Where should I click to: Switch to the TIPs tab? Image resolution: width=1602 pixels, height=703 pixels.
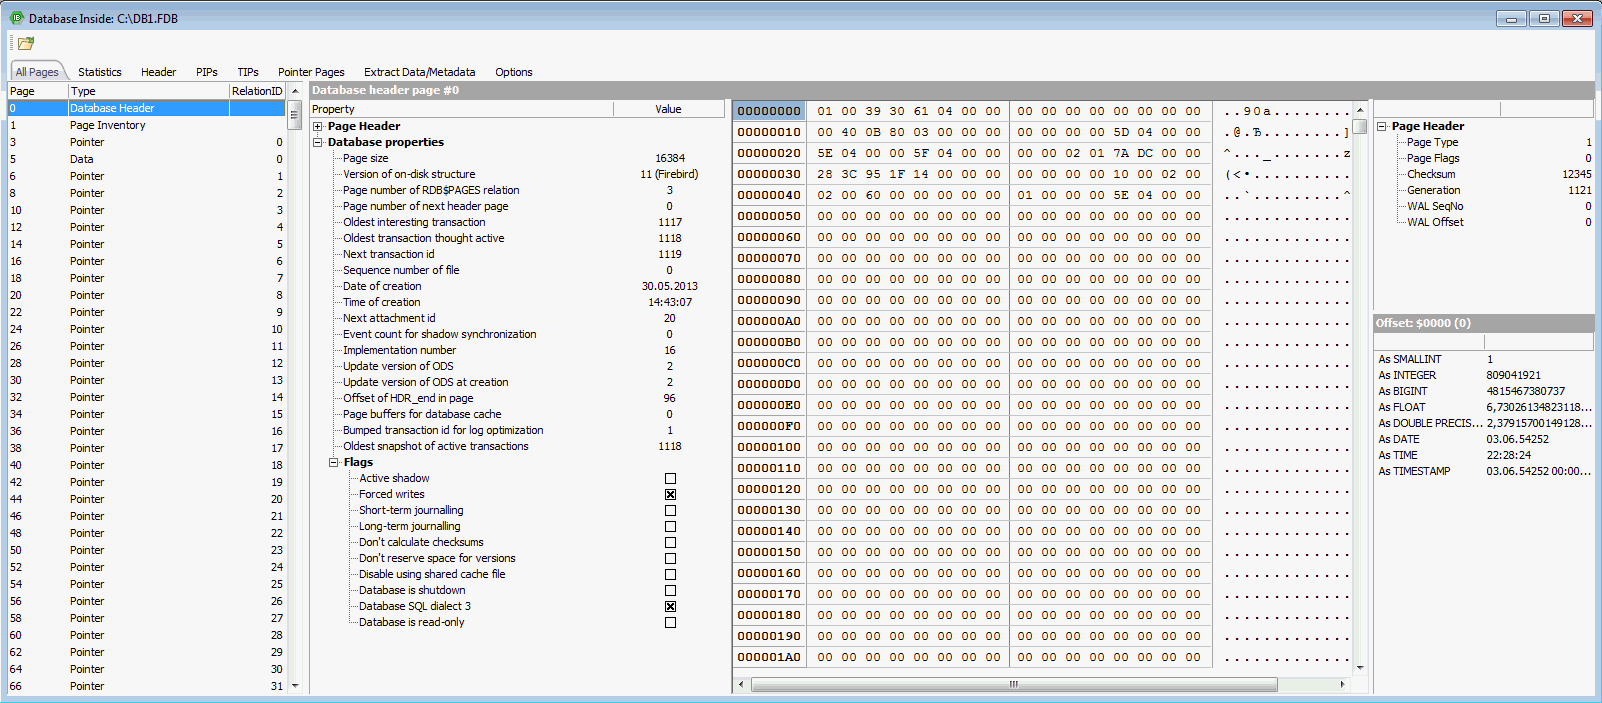click(248, 72)
